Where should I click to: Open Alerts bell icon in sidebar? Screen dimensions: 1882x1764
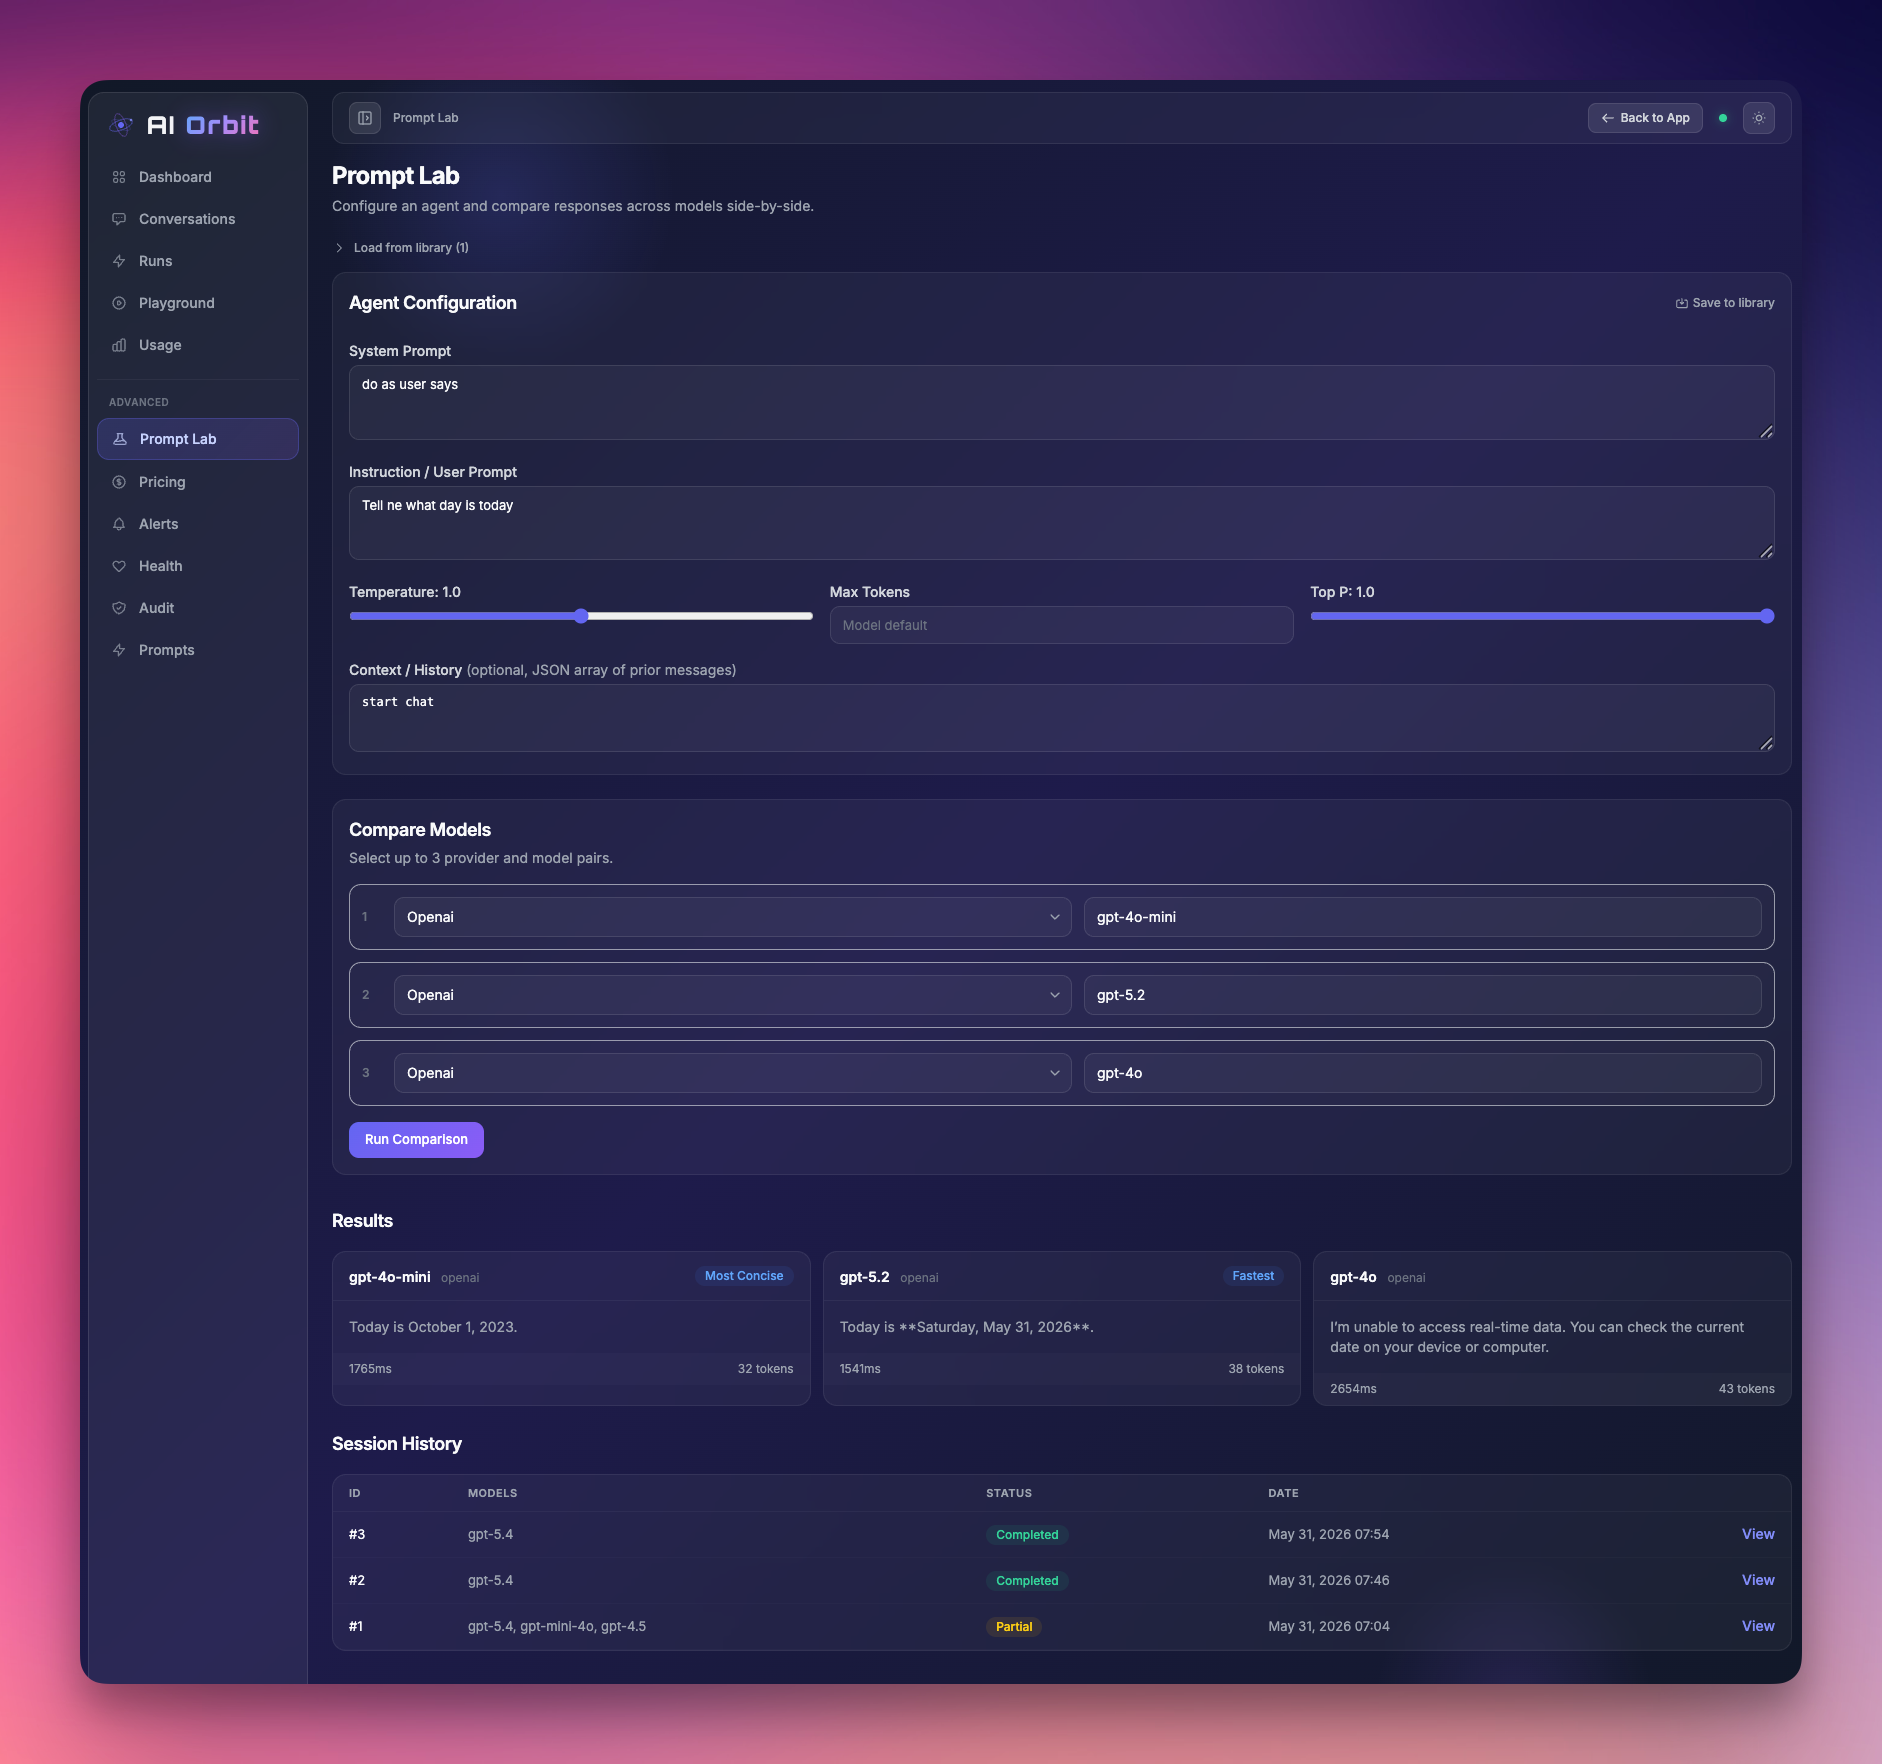(119, 524)
